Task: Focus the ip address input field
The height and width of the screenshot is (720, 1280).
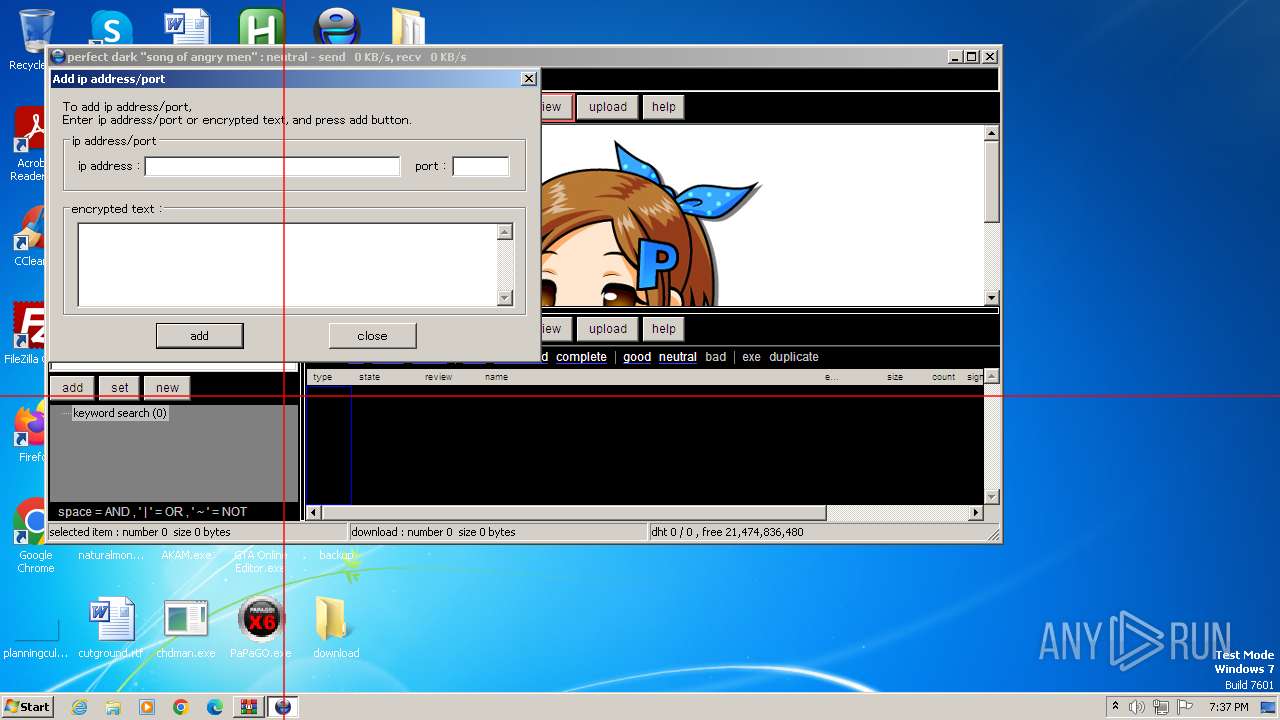Action: click(x=272, y=166)
